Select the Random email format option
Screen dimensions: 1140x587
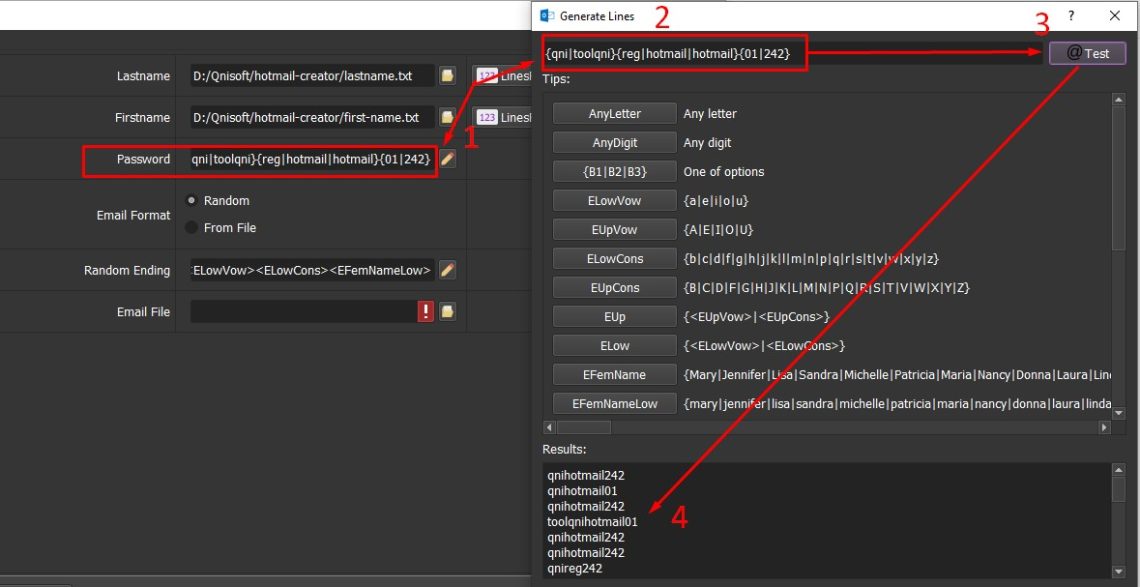click(192, 201)
